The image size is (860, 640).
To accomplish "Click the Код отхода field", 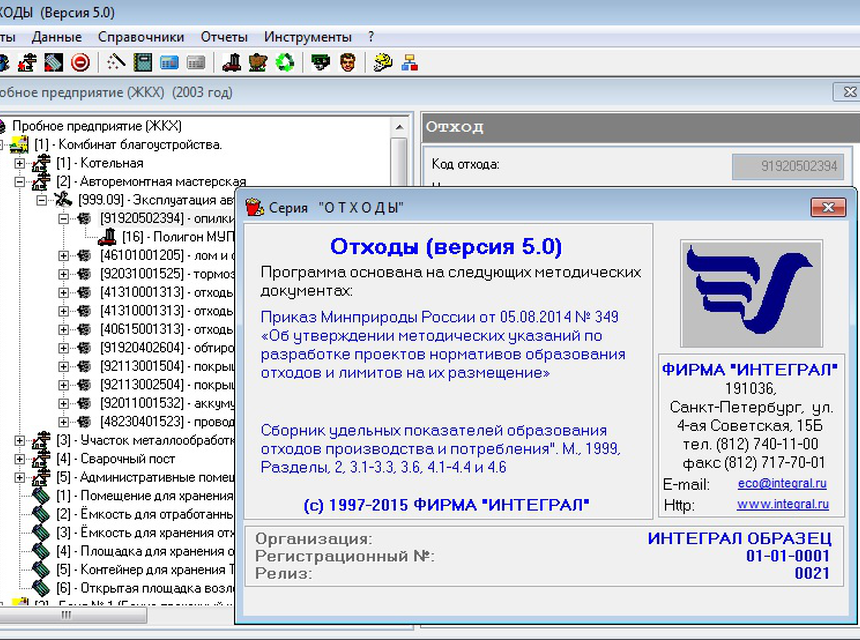I will (788, 166).
